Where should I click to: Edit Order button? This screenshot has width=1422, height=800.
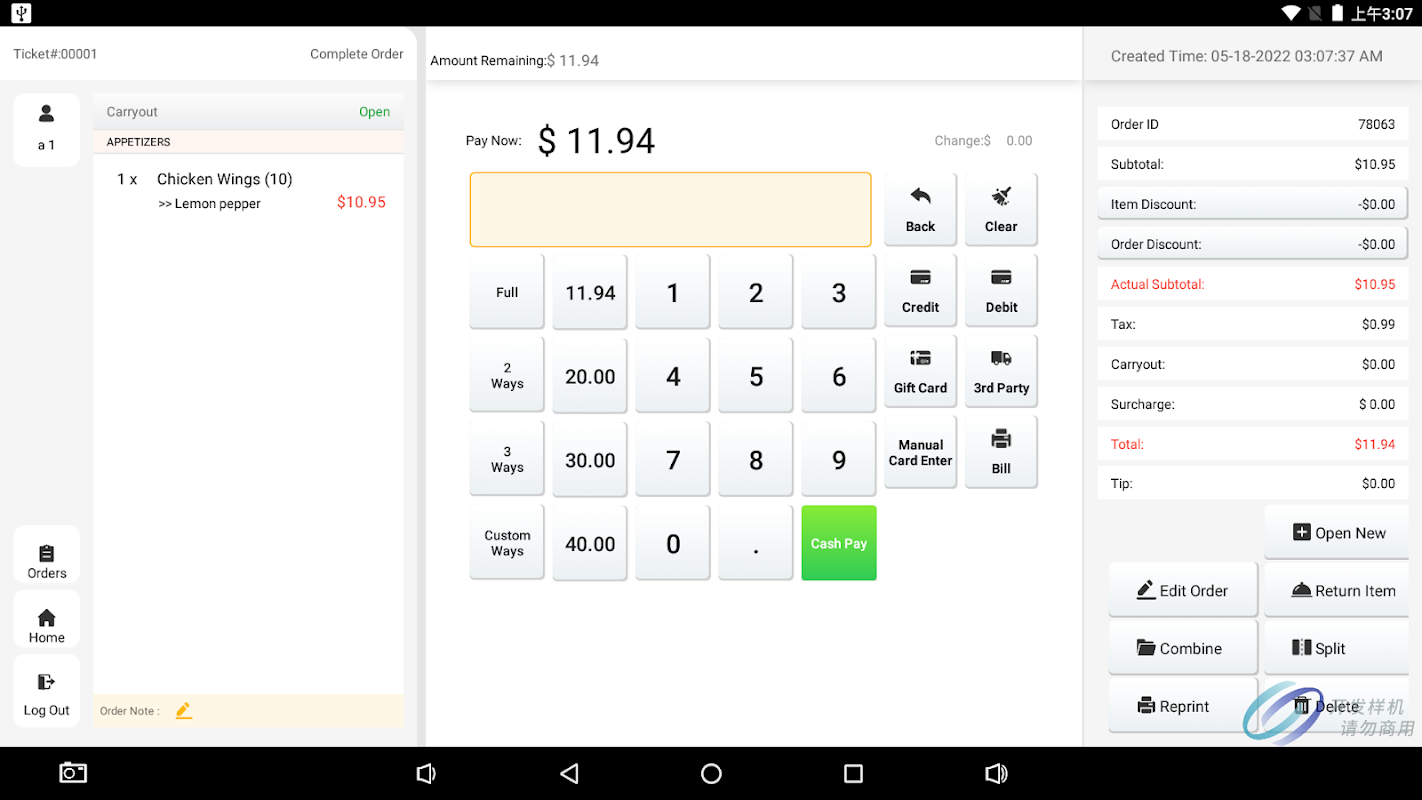pyautogui.click(x=1183, y=590)
